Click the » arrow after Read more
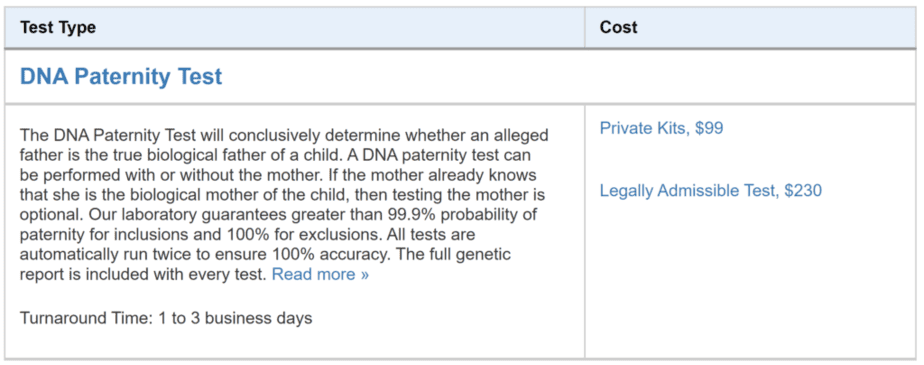 [x=364, y=275]
